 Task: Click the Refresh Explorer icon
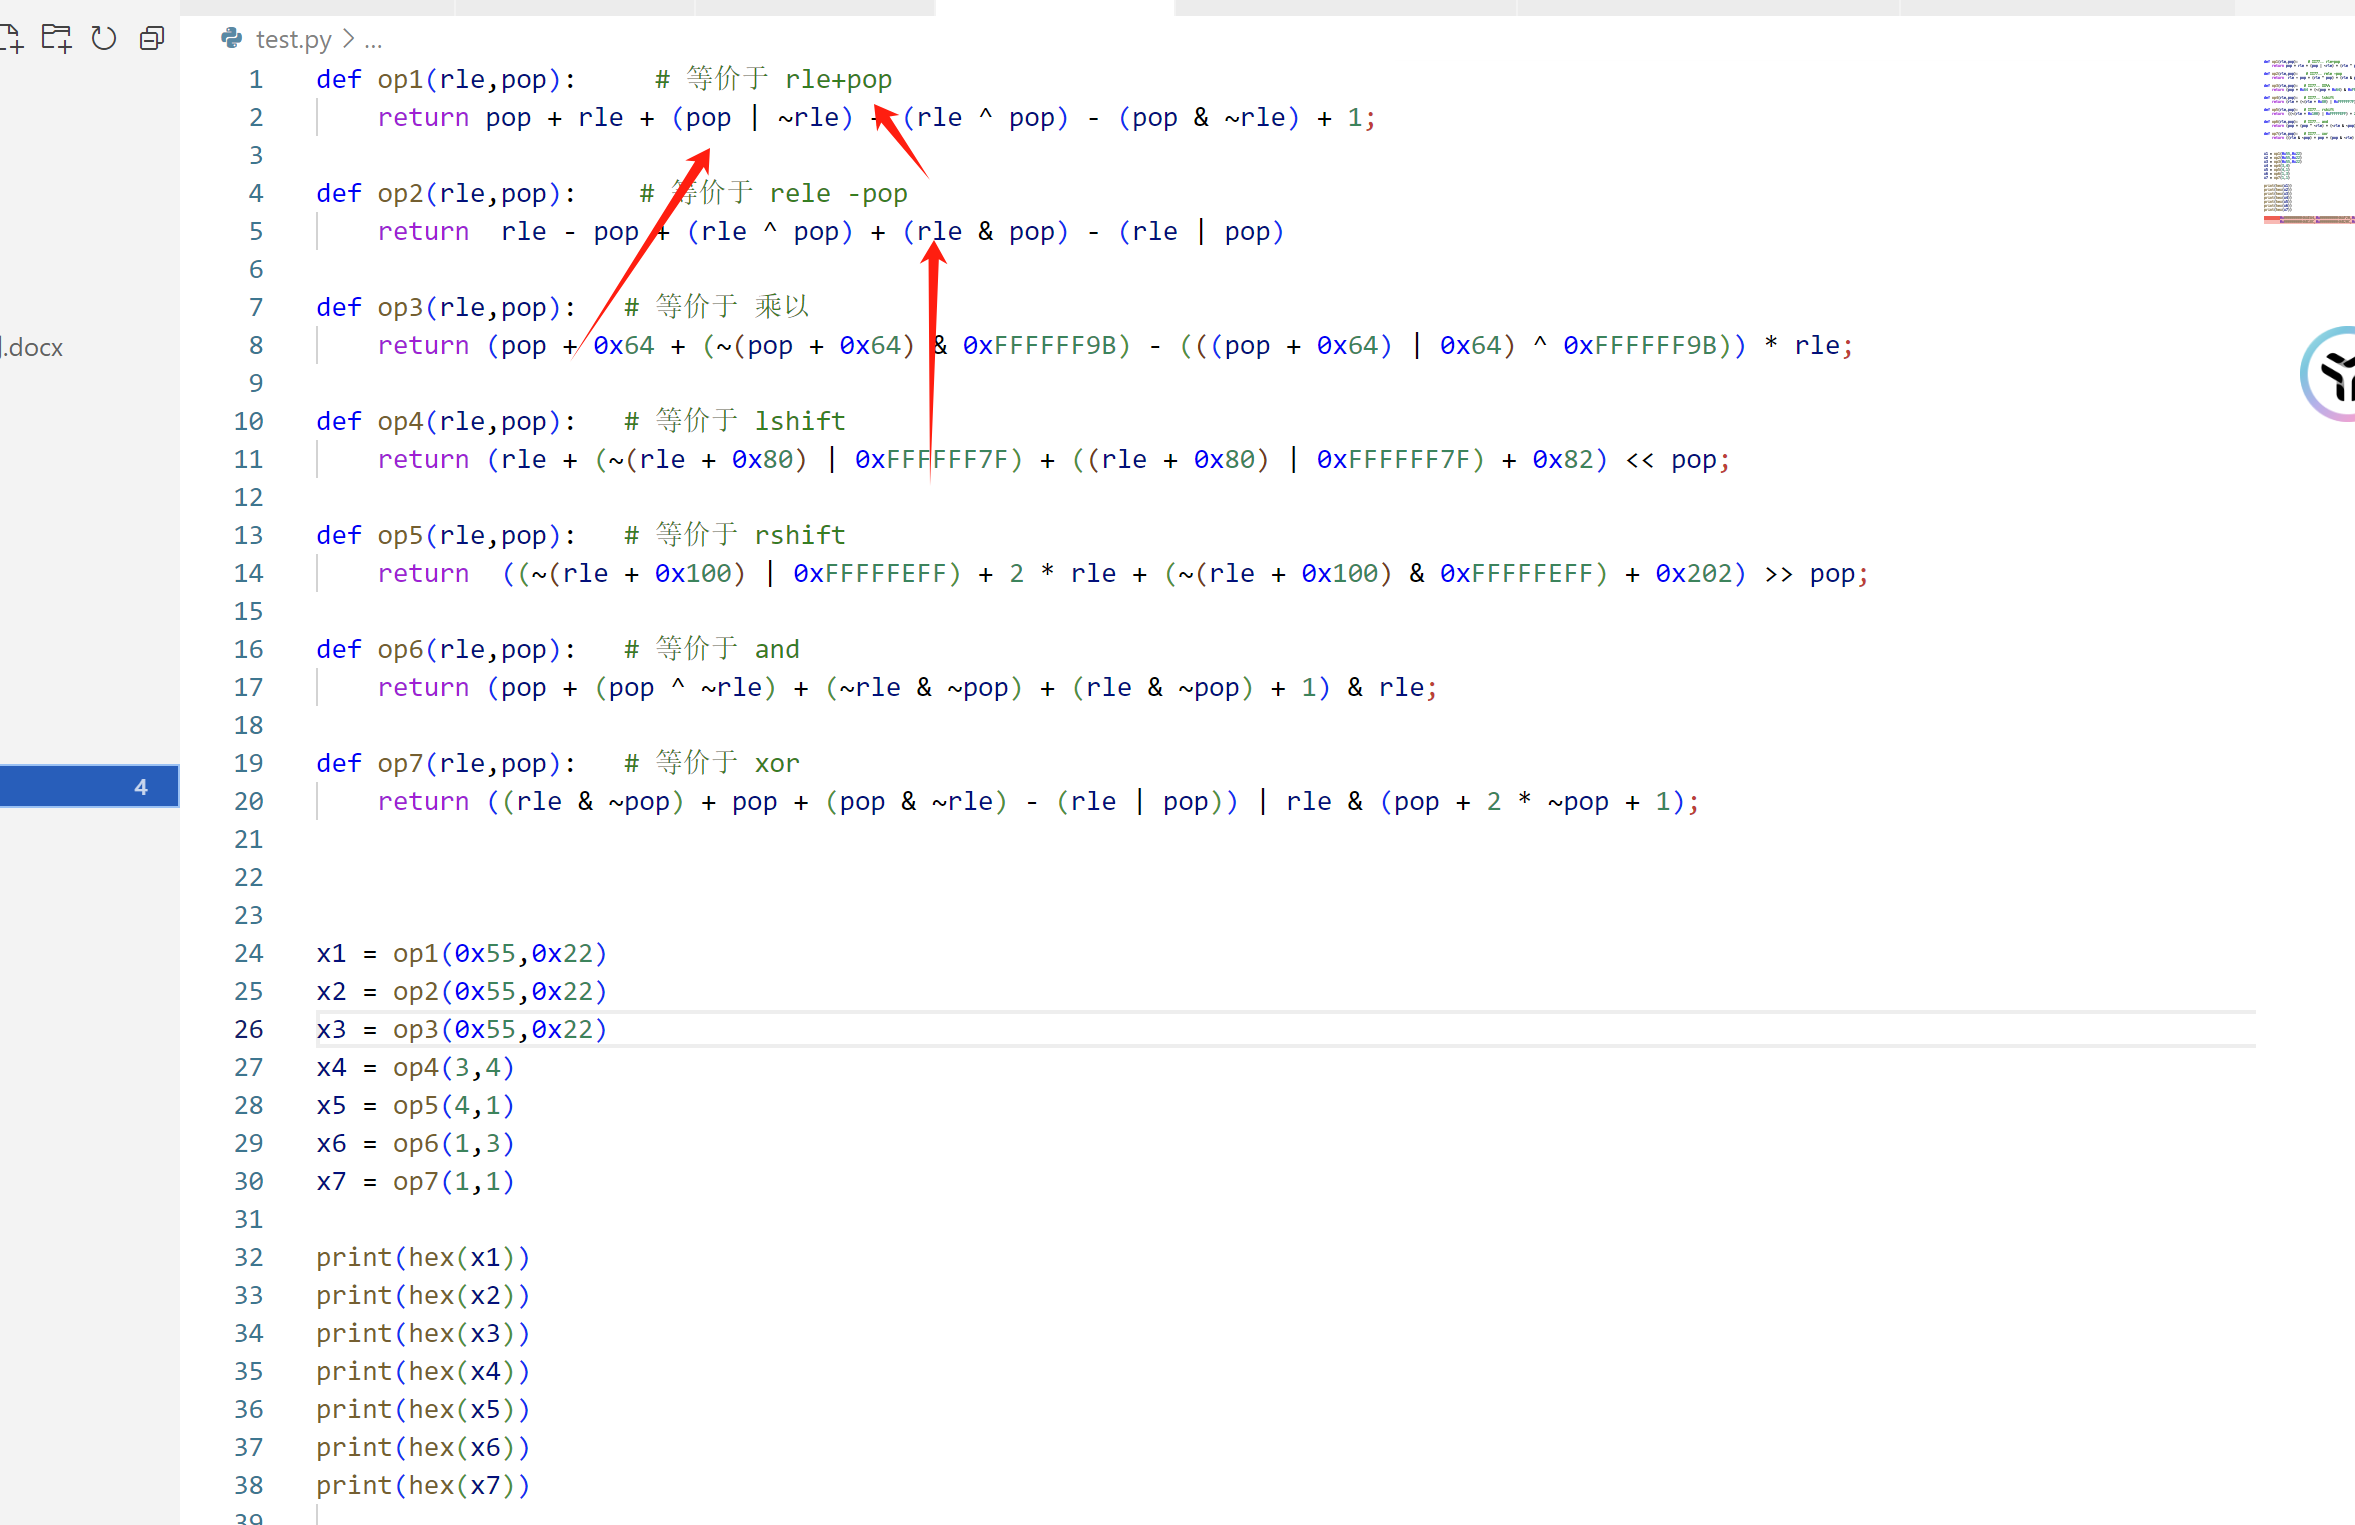tap(104, 39)
